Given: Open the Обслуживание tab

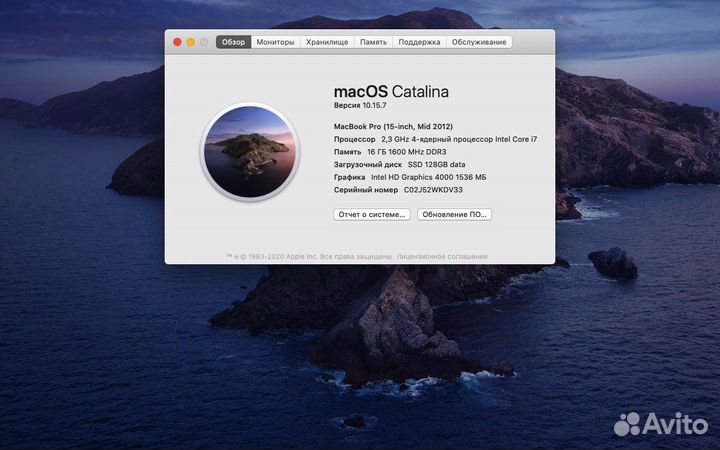Looking at the screenshot, I should [x=478, y=42].
